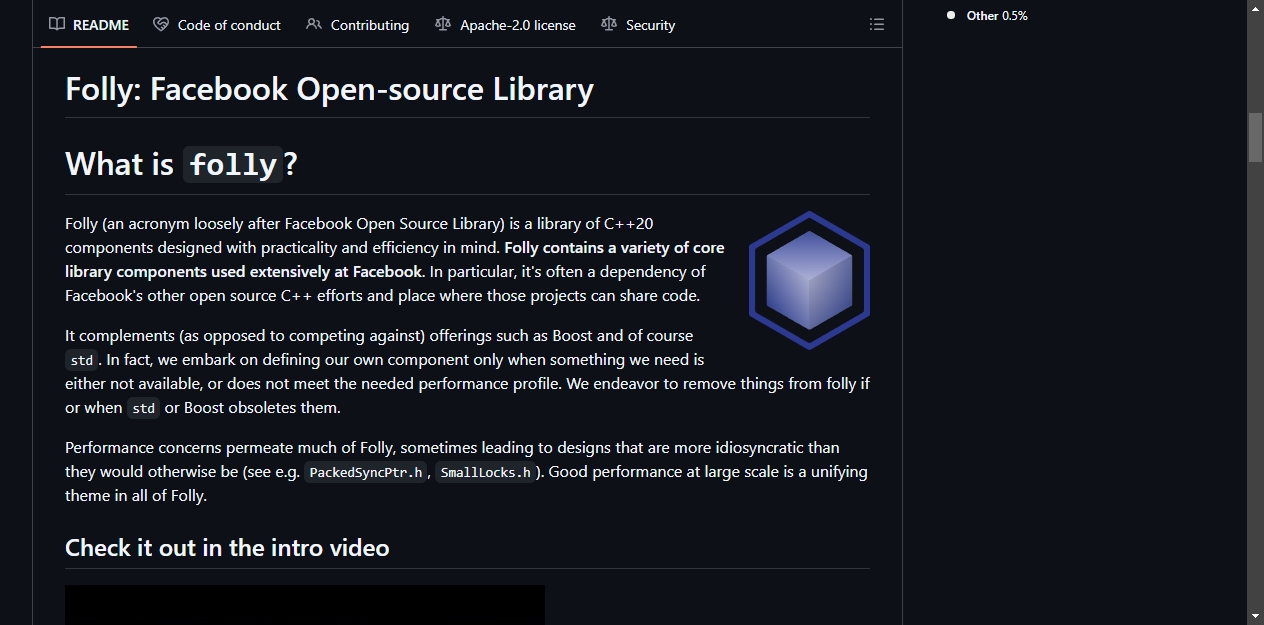Click the 'Folly: Facebook Open-source Library' heading

coord(329,89)
